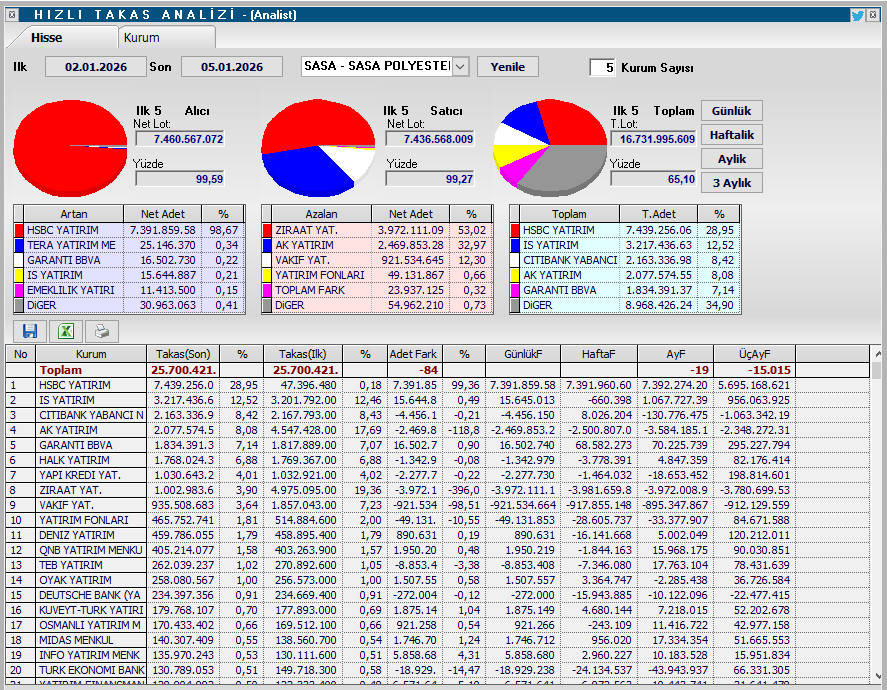Switch to the Kurum tab
887x690 pixels.
click(x=142, y=37)
